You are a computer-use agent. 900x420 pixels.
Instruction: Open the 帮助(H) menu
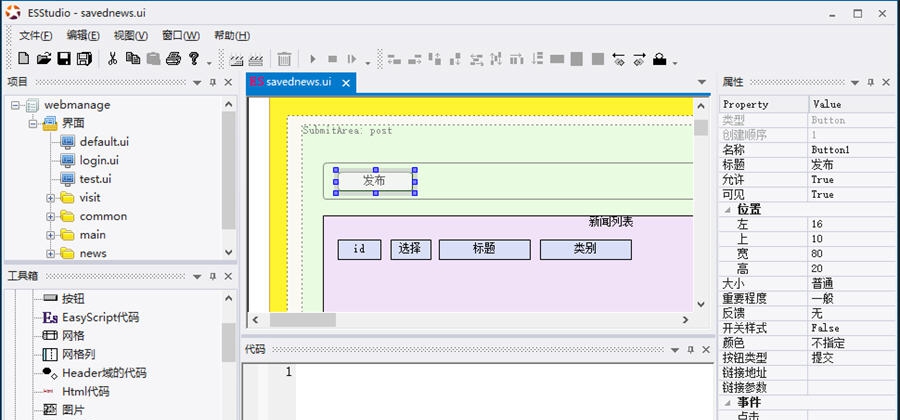232,36
